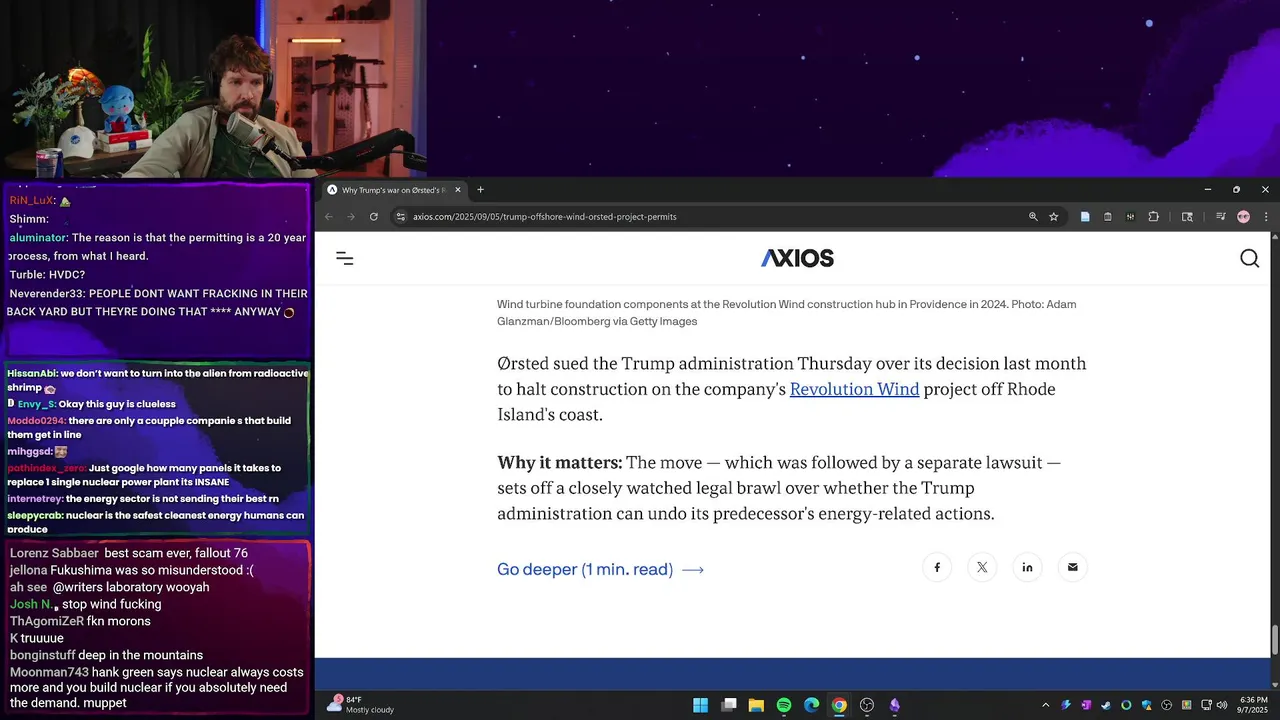The width and height of the screenshot is (1280, 720).
Task: Open Spotify from taskbar
Action: click(x=784, y=705)
